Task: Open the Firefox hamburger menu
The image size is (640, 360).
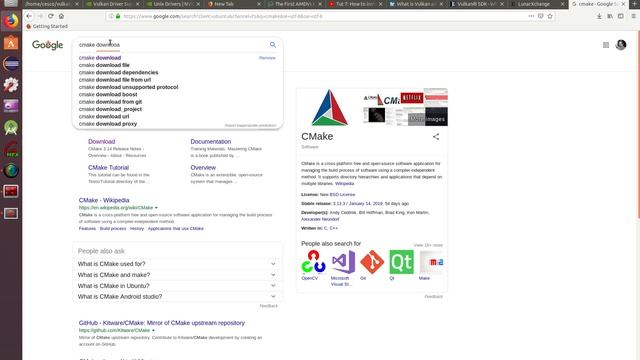Action: (x=633, y=16)
